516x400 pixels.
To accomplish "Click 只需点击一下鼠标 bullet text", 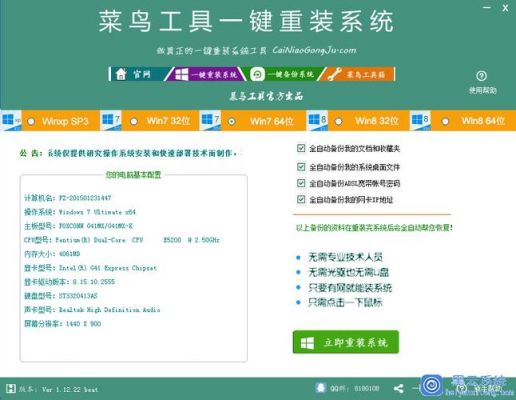I will pos(345,303).
